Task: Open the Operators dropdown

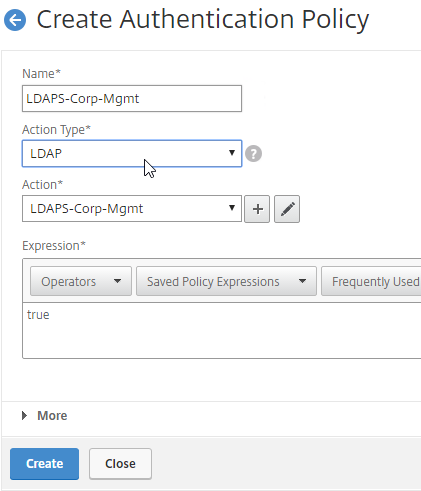Action: coord(81,281)
